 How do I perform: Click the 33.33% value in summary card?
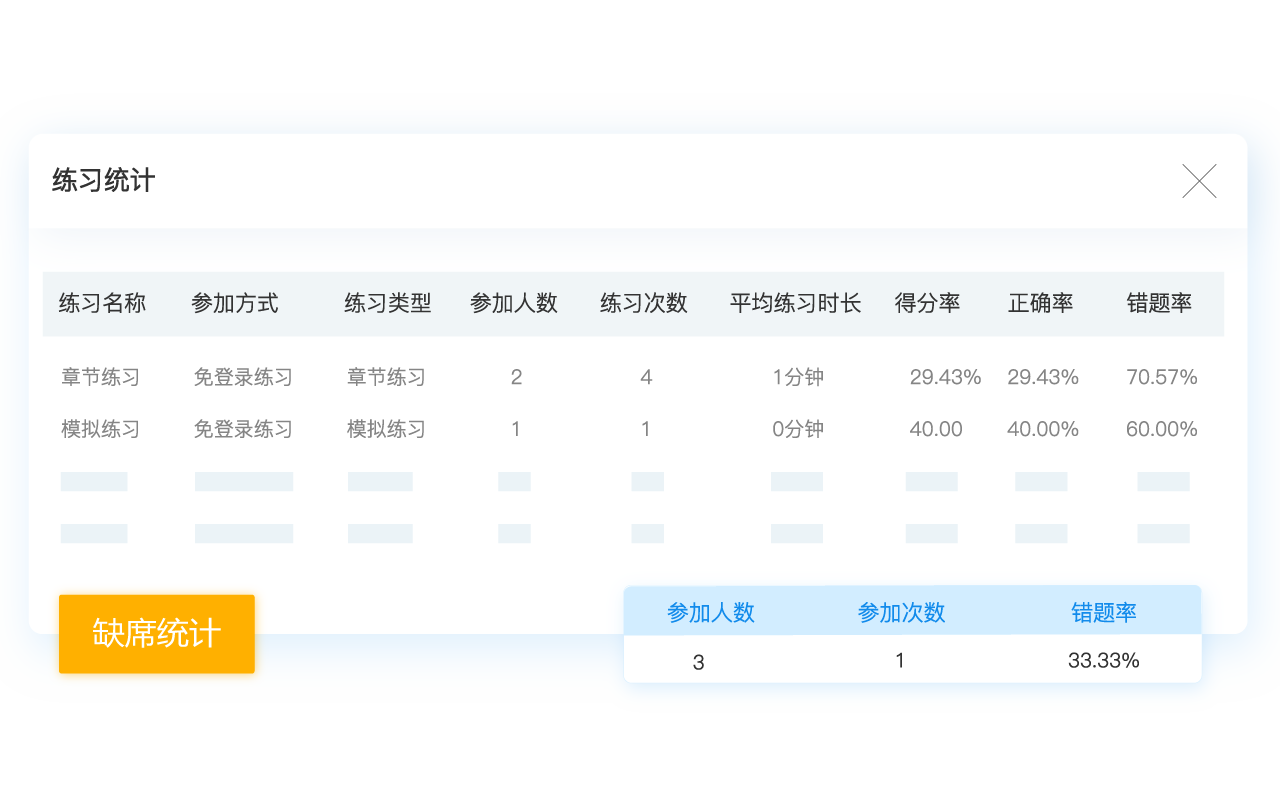1103,661
